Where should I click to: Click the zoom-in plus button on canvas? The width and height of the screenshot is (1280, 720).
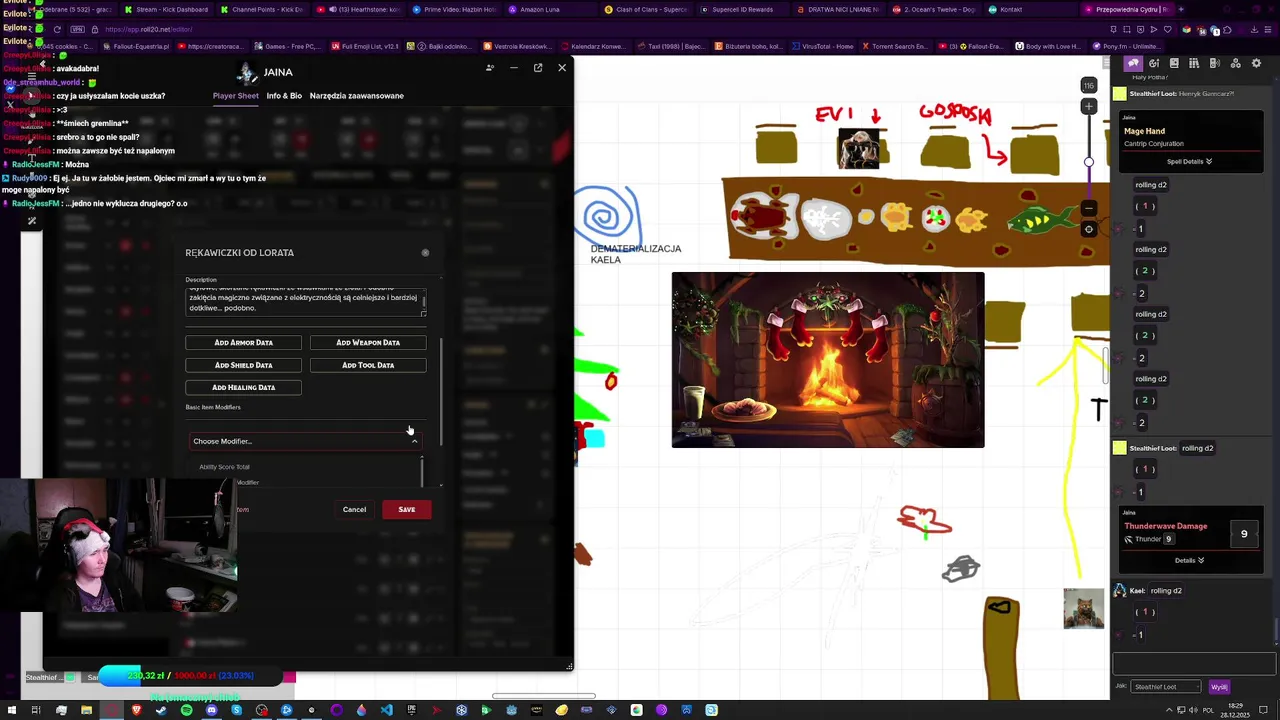click(1089, 106)
